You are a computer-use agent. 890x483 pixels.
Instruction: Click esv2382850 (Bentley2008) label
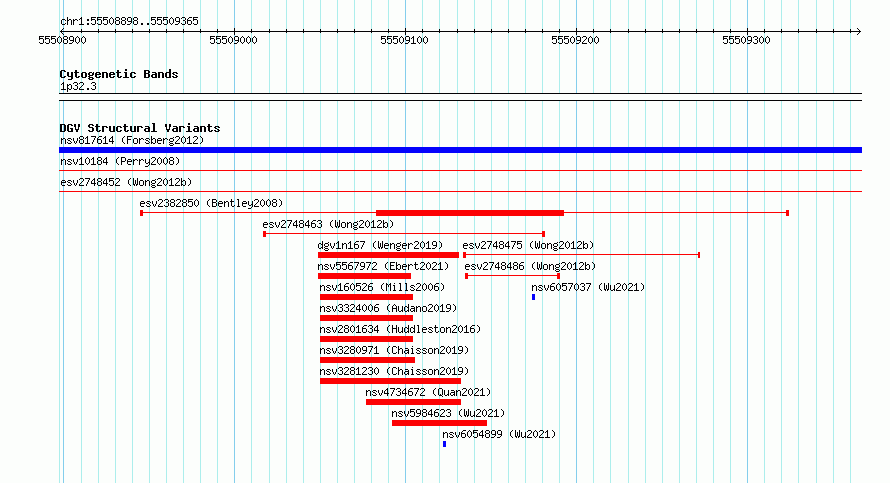pos(211,203)
